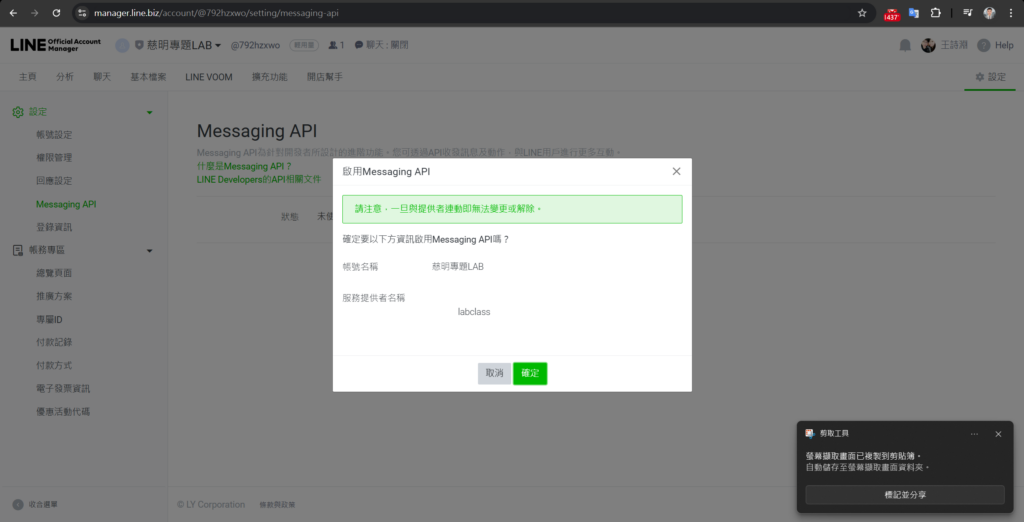Screen dimensions: 1024x522
Task: Open the 什麼是Messaging API？ link
Action: pyautogui.click(x=244, y=167)
